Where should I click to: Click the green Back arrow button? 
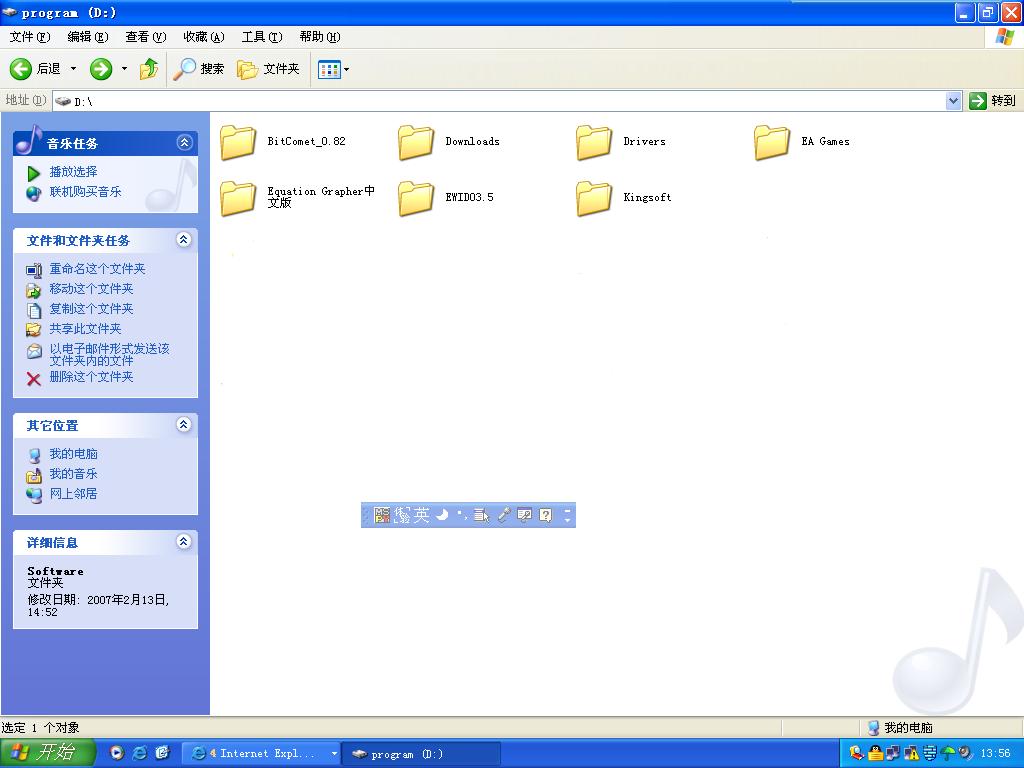coord(21,69)
